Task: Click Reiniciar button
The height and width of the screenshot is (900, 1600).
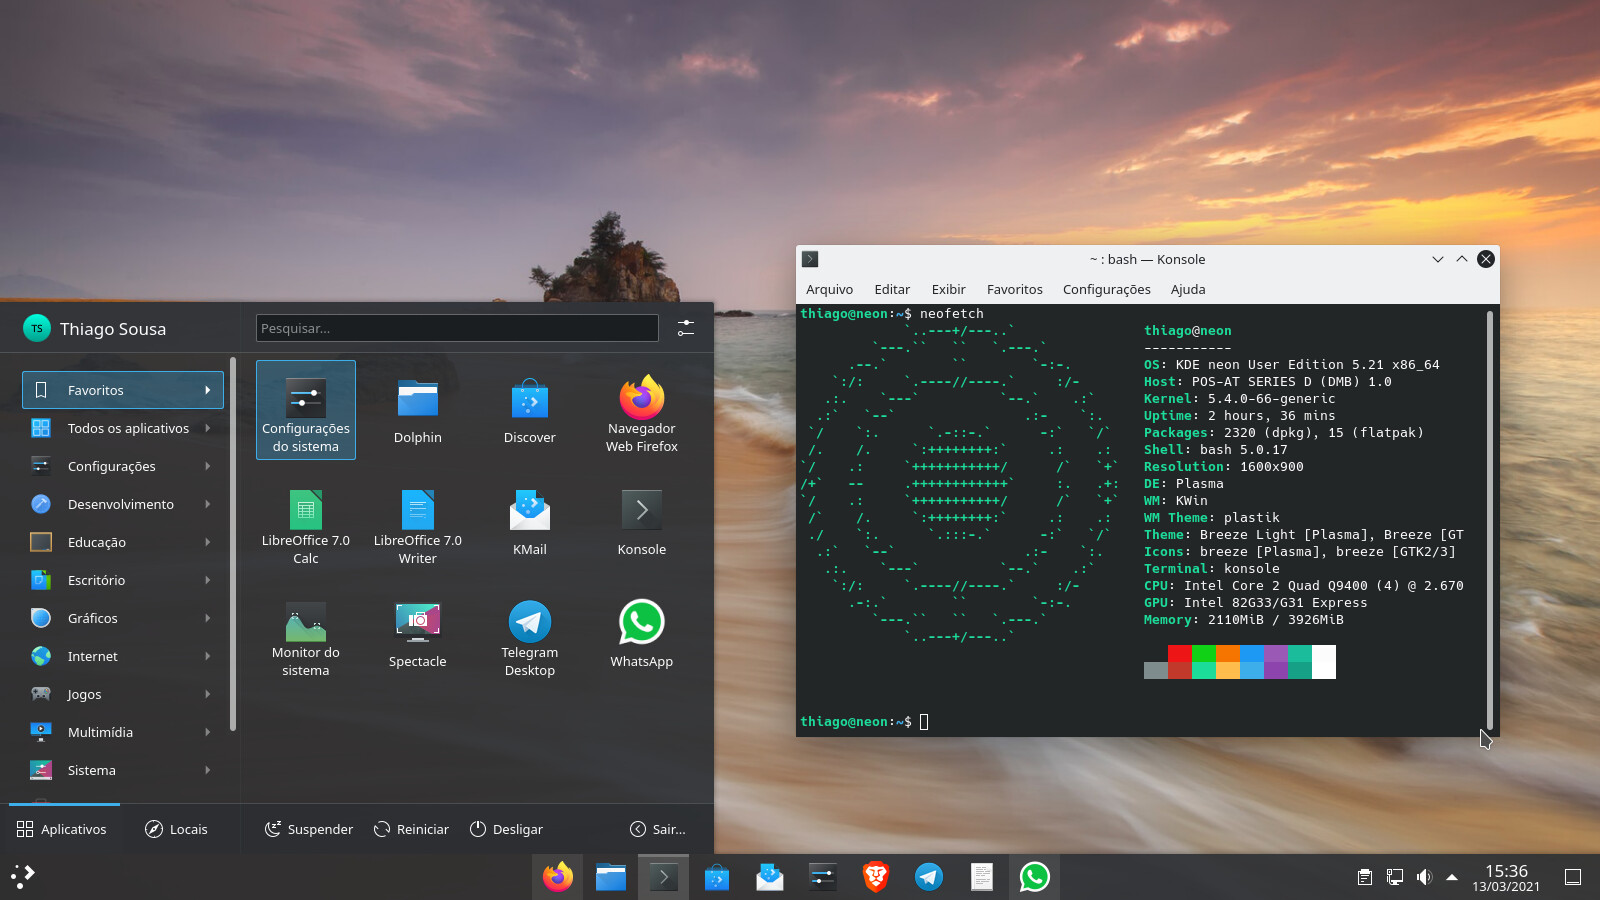Action: click(411, 829)
